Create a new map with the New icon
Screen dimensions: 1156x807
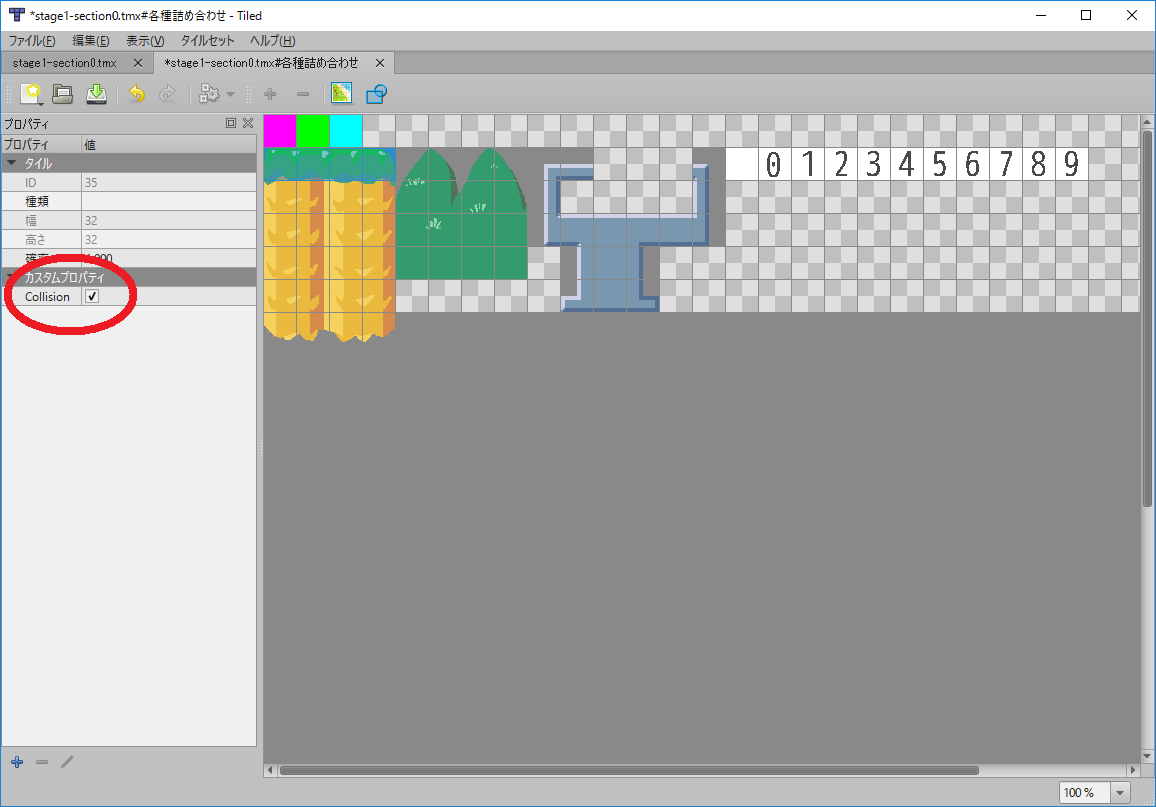(x=31, y=93)
